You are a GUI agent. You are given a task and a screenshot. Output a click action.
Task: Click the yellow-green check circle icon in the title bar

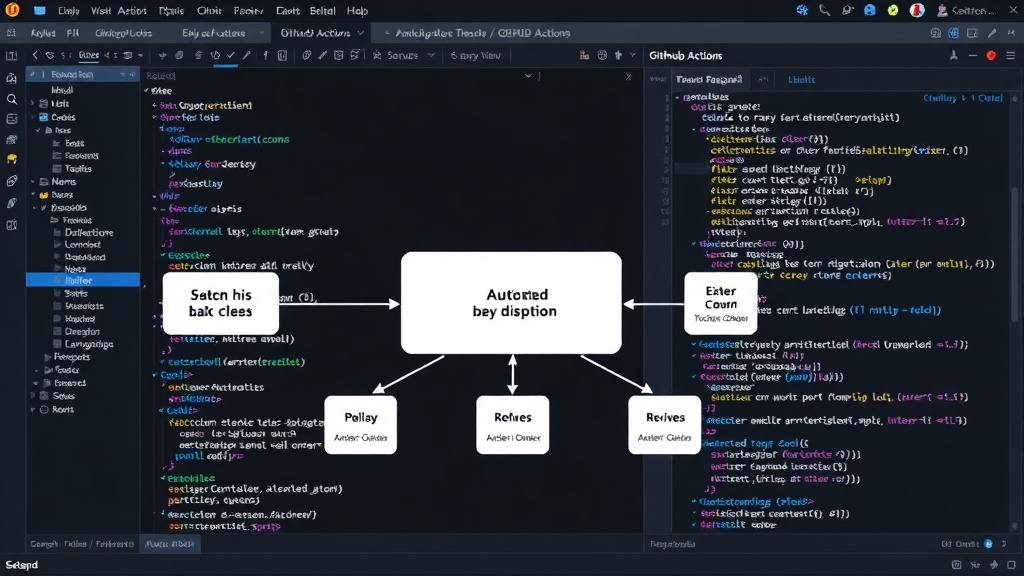893,10
